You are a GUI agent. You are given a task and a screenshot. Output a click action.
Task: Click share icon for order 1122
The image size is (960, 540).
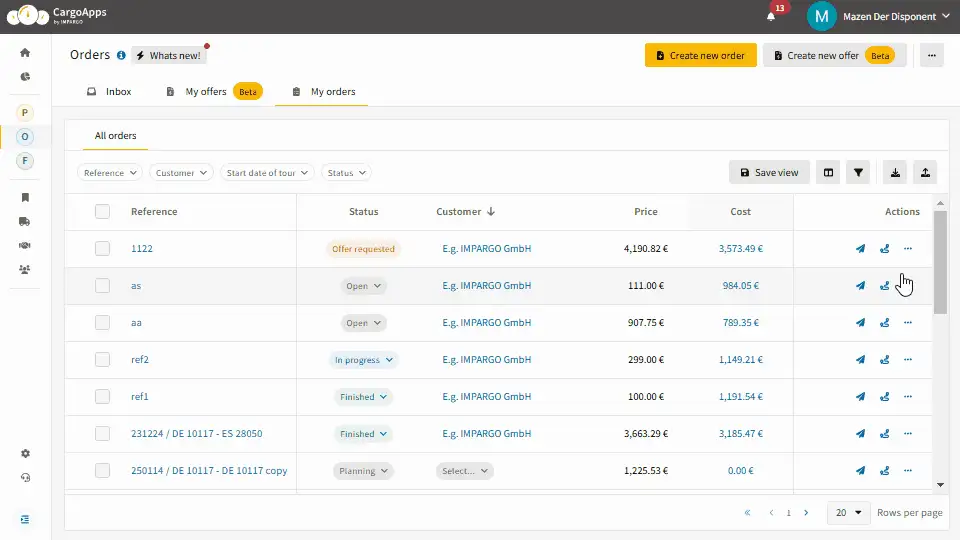[884, 249]
